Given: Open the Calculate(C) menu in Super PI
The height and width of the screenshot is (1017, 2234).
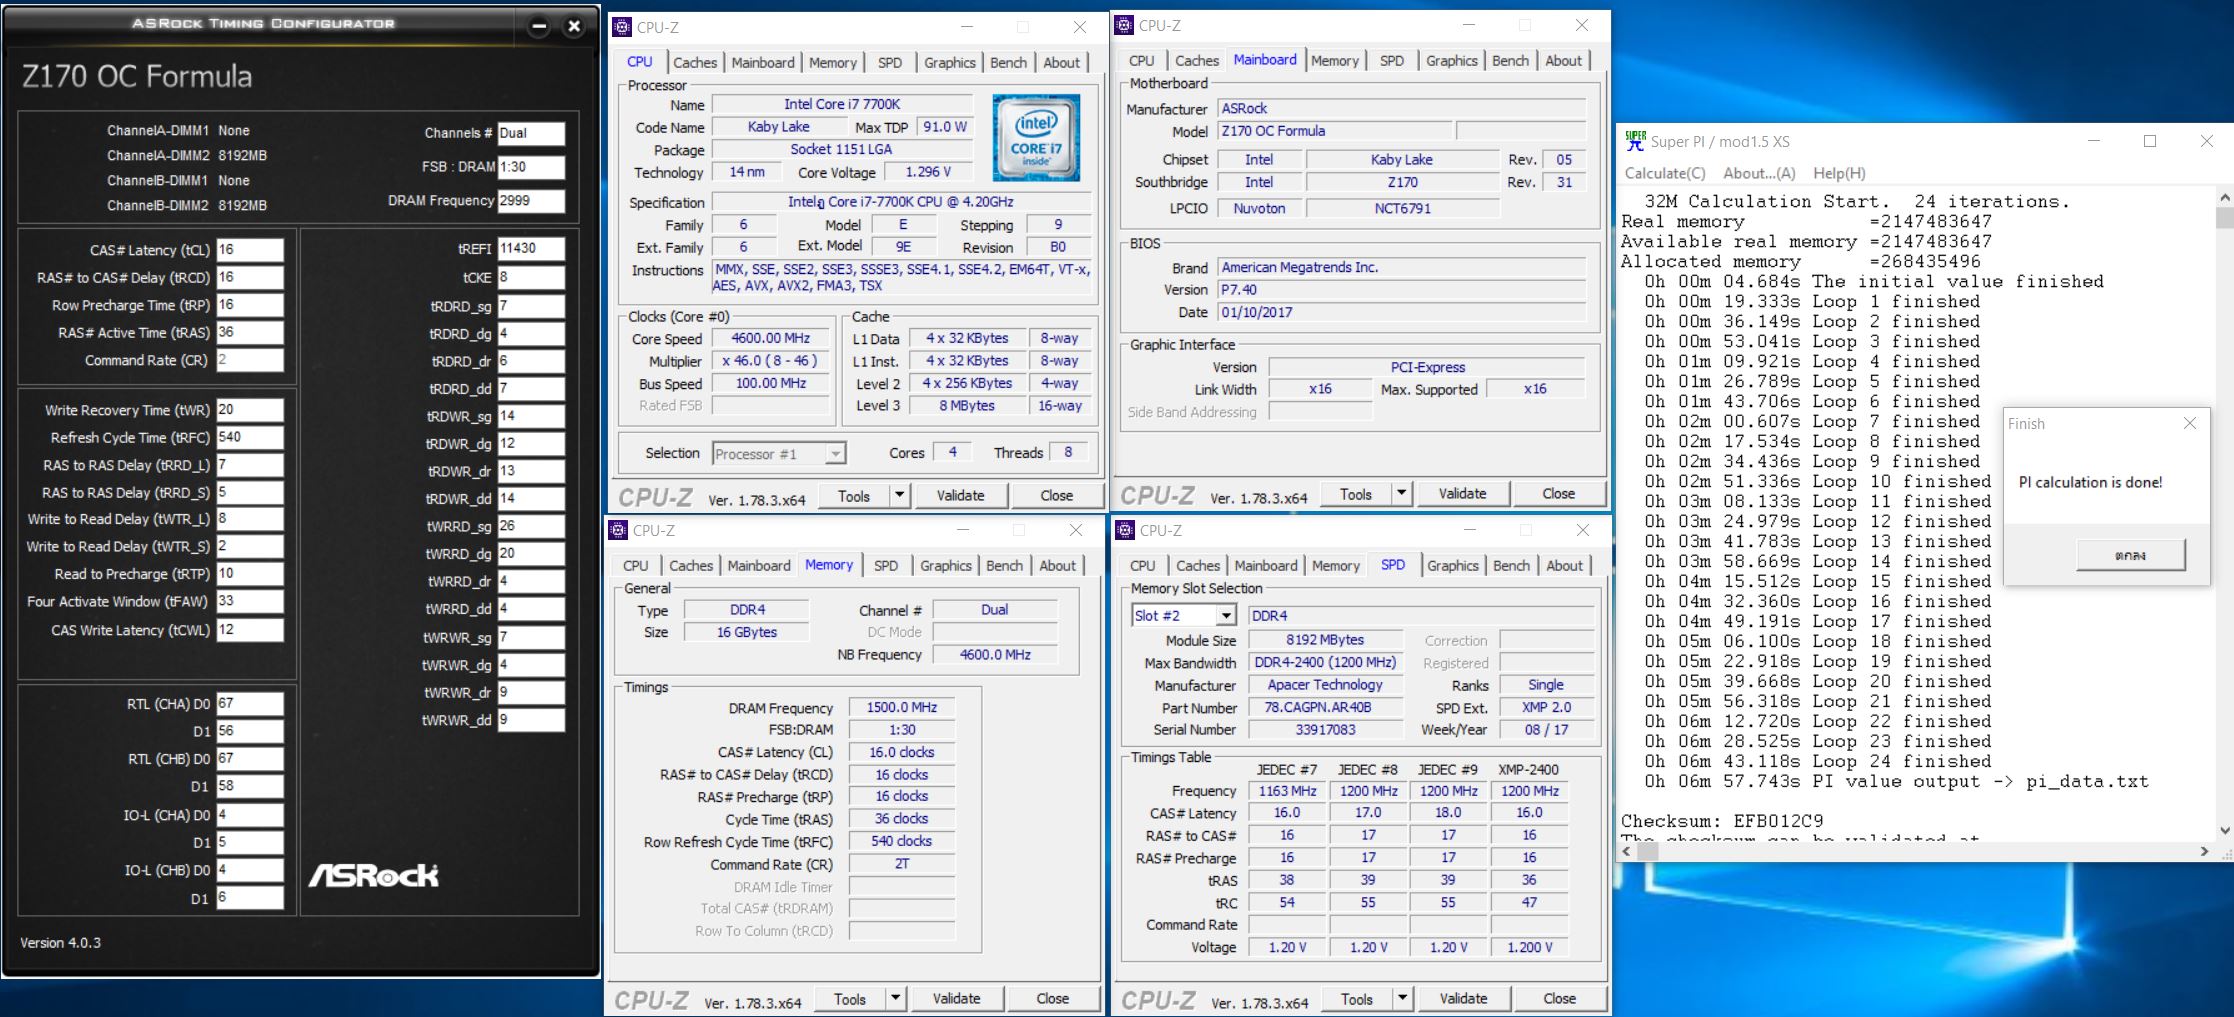Looking at the screenshot, I should (x=1664, y=173).
